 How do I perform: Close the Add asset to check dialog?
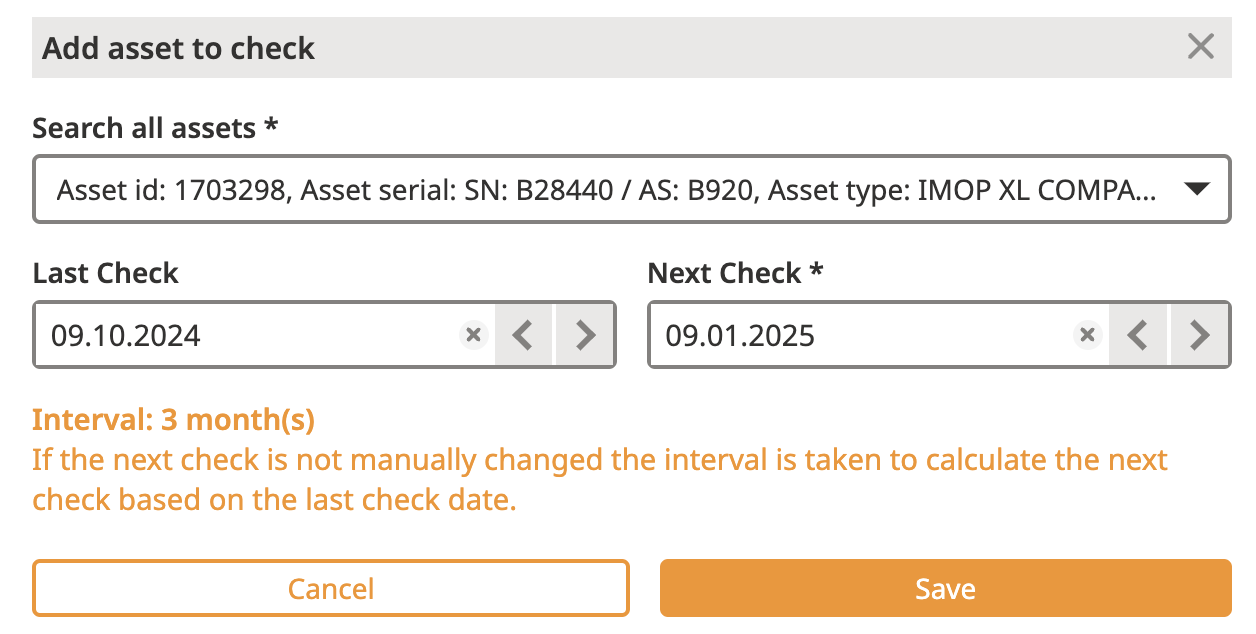(1200, 47)
